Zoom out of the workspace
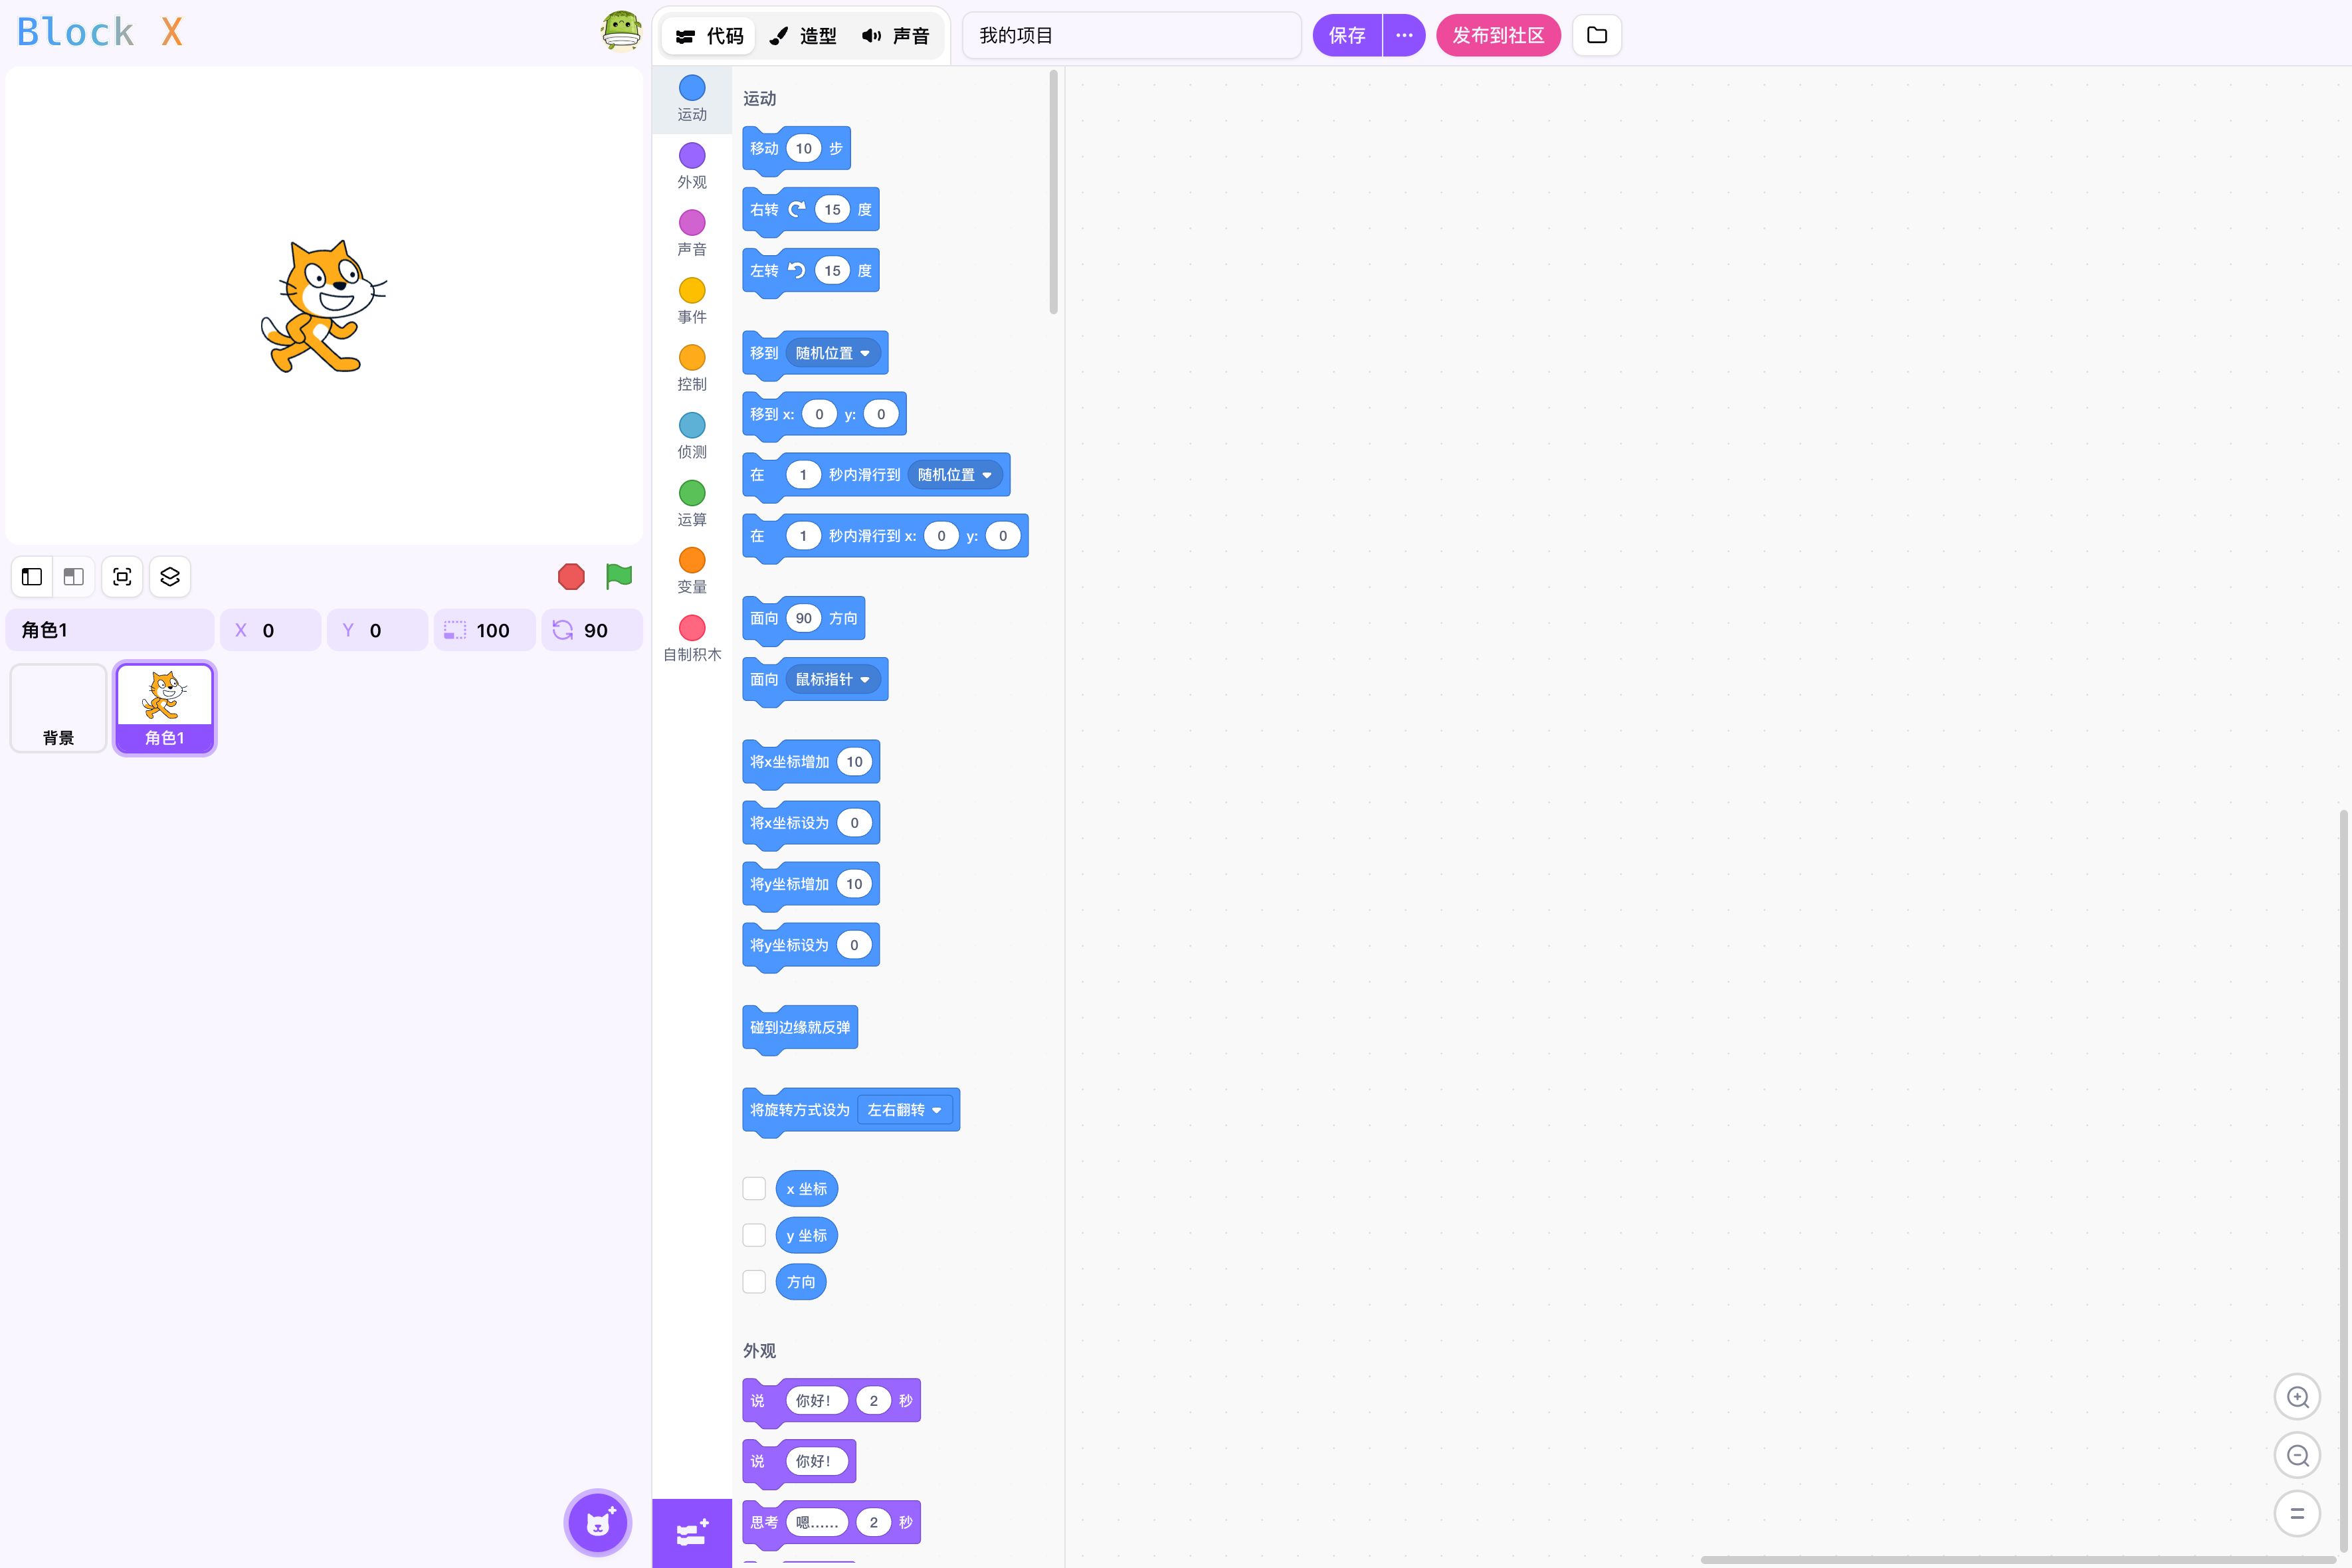Screen dimensions: 2352x1568 pos(2297,1455)
